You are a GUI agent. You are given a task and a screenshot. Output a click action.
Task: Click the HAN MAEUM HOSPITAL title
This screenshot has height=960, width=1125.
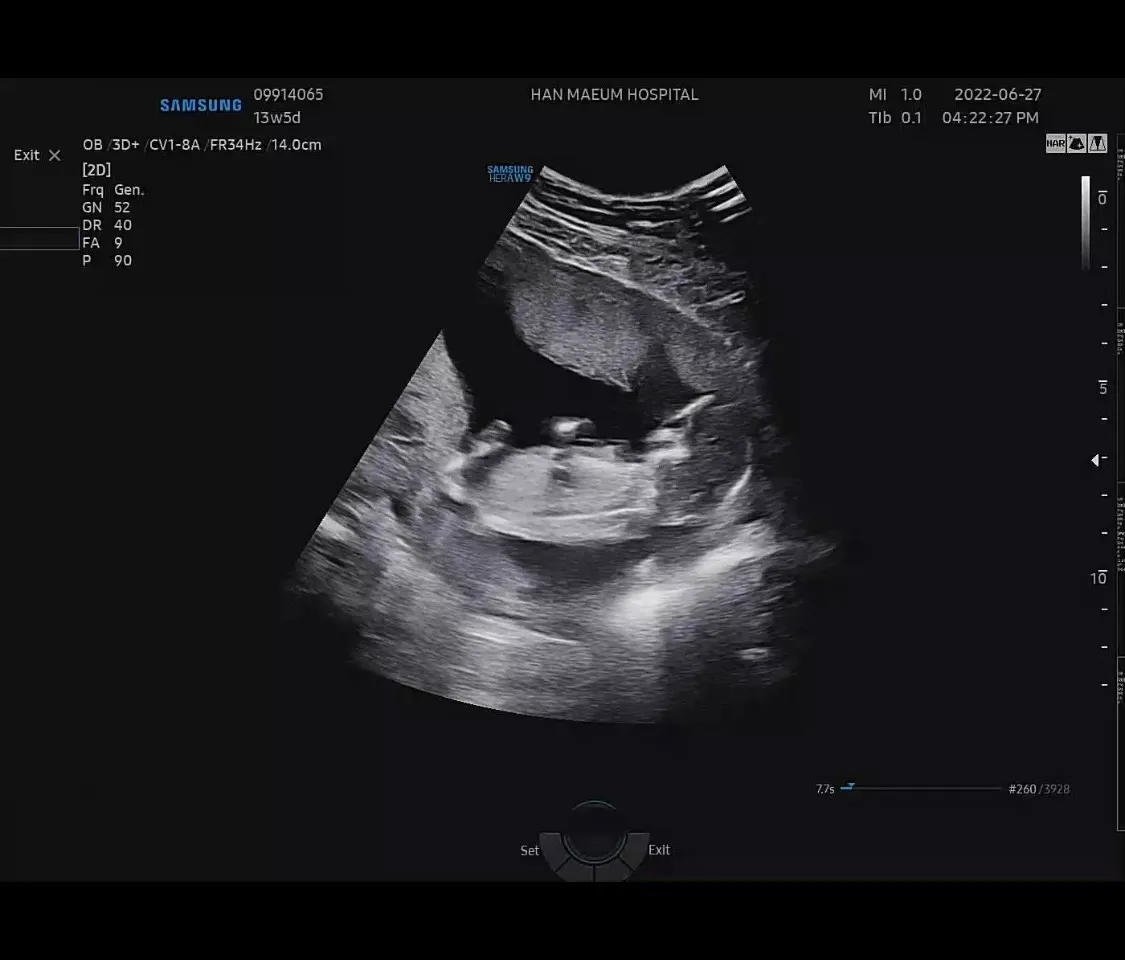point(614,95)
